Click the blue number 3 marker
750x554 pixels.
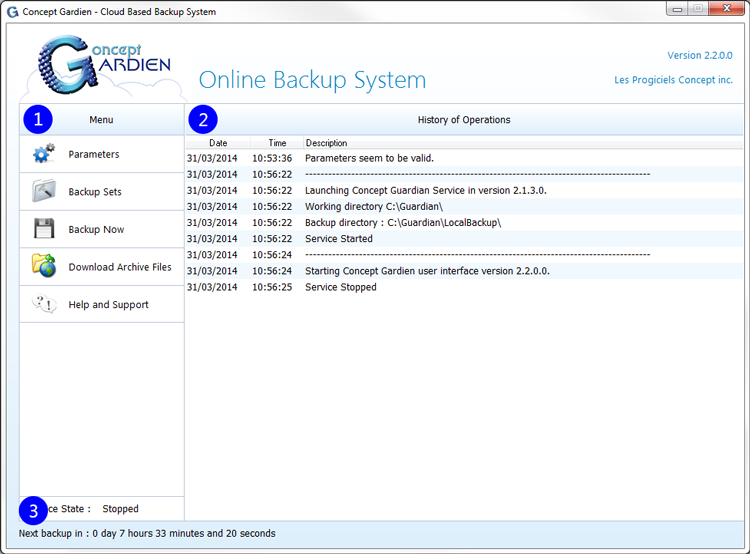pos(34,511)
